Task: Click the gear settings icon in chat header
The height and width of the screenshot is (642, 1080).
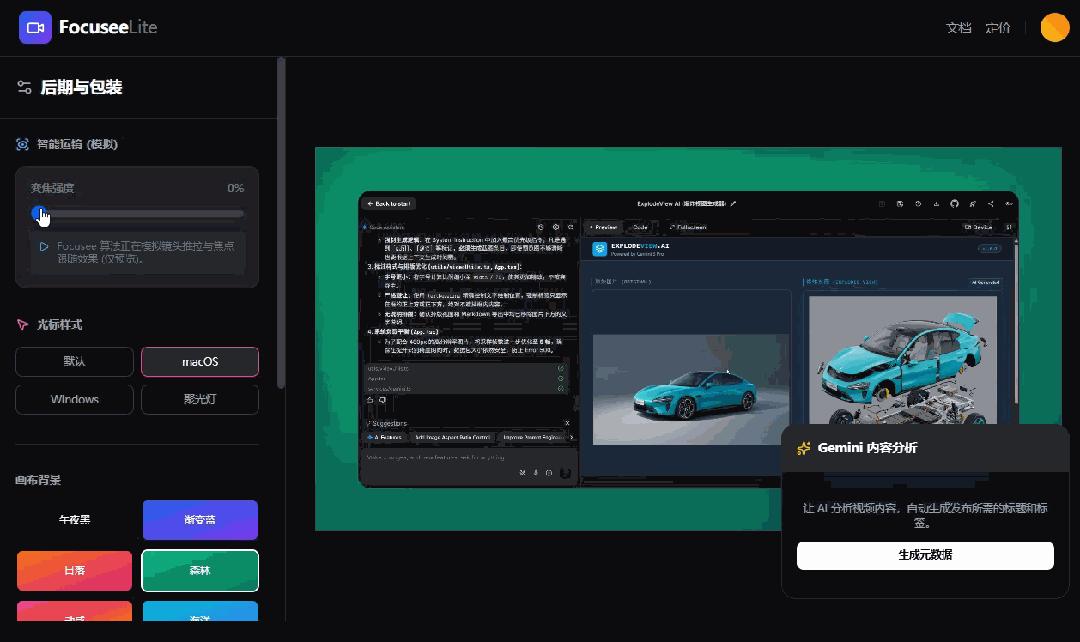Action: (556, 227)
